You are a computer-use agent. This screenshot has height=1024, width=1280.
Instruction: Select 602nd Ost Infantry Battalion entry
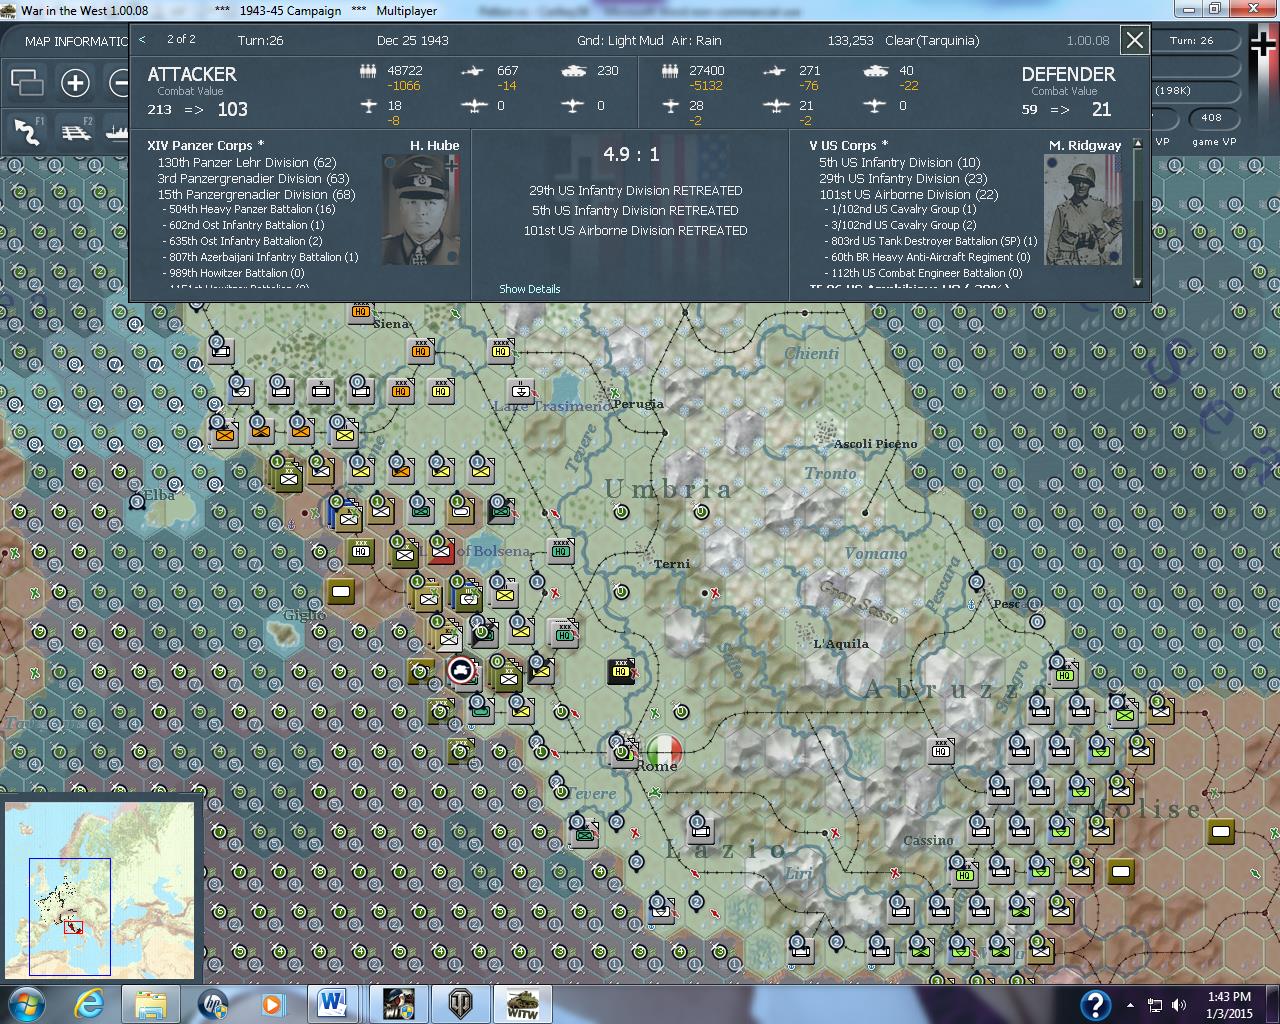(x=243, y=226)
